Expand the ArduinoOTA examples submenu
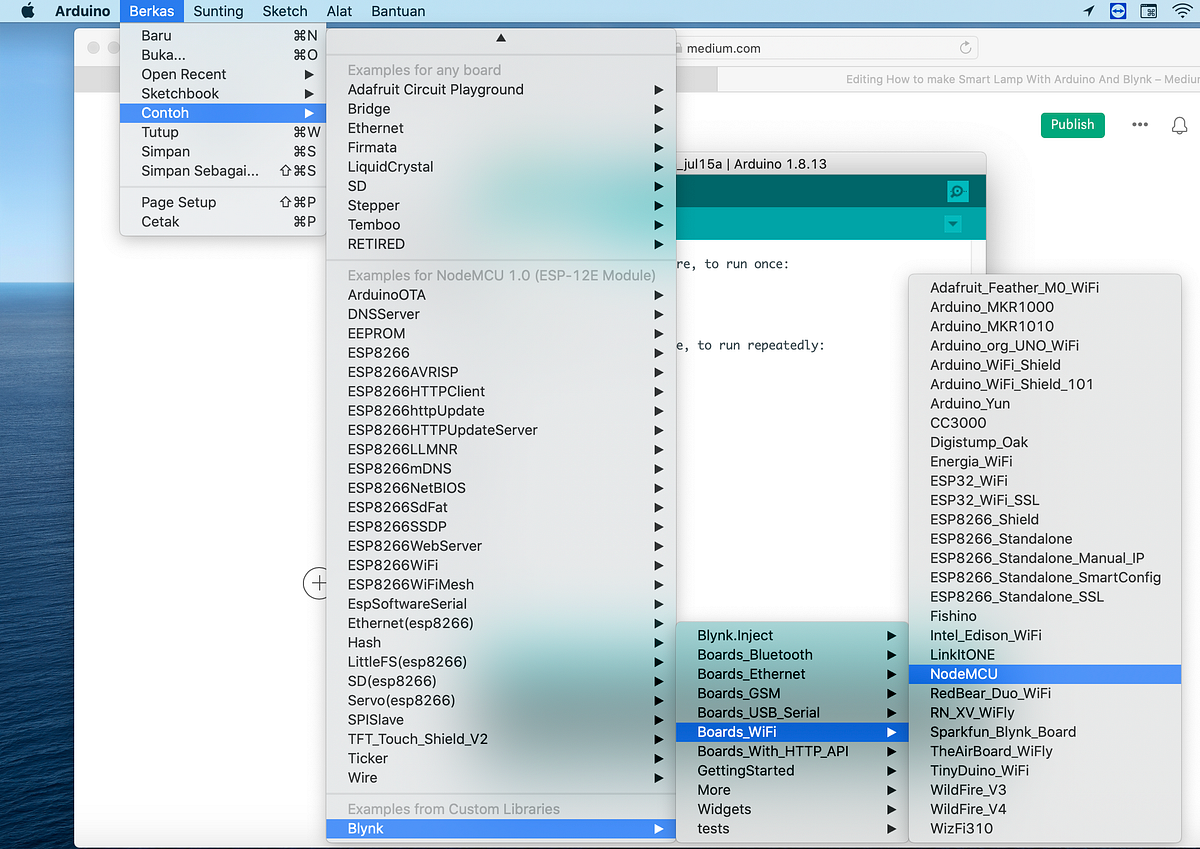The width and height of the screenshot is (1200, 849). [501, 295]
